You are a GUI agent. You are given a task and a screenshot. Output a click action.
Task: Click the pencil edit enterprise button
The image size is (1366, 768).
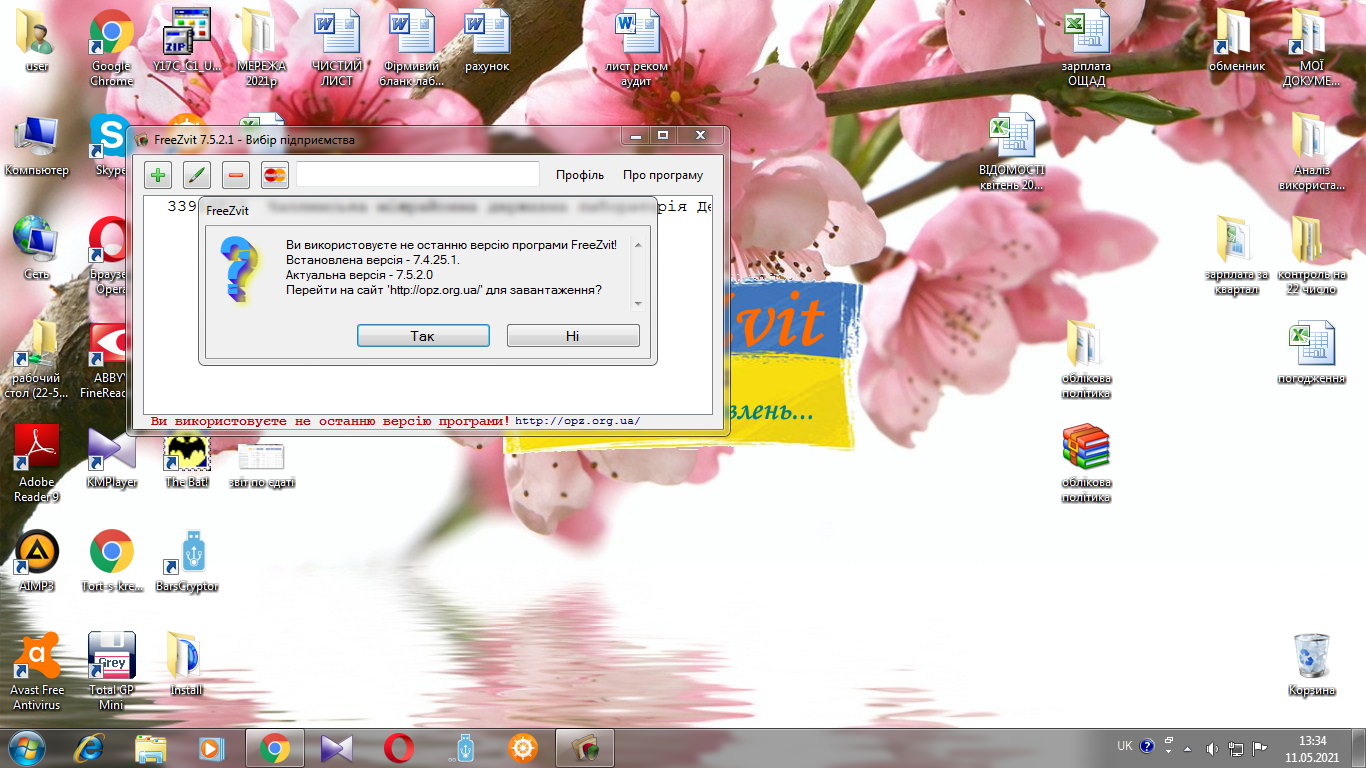pos(197,176)
